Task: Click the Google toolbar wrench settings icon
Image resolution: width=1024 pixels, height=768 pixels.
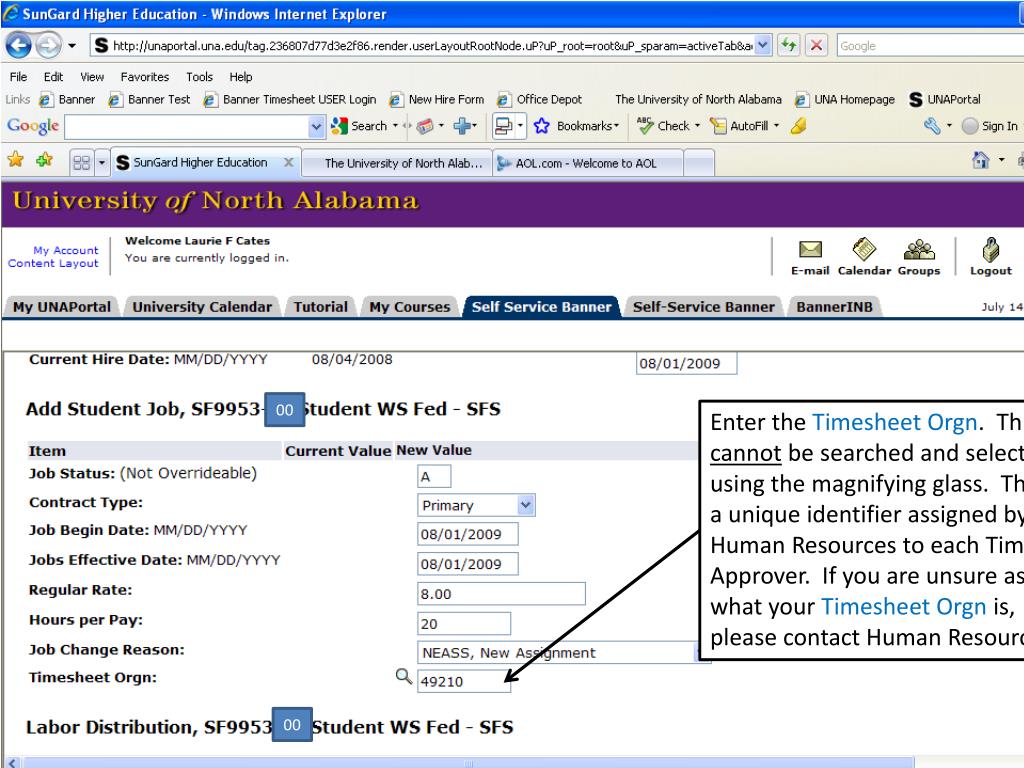Action: click(932, 125)
